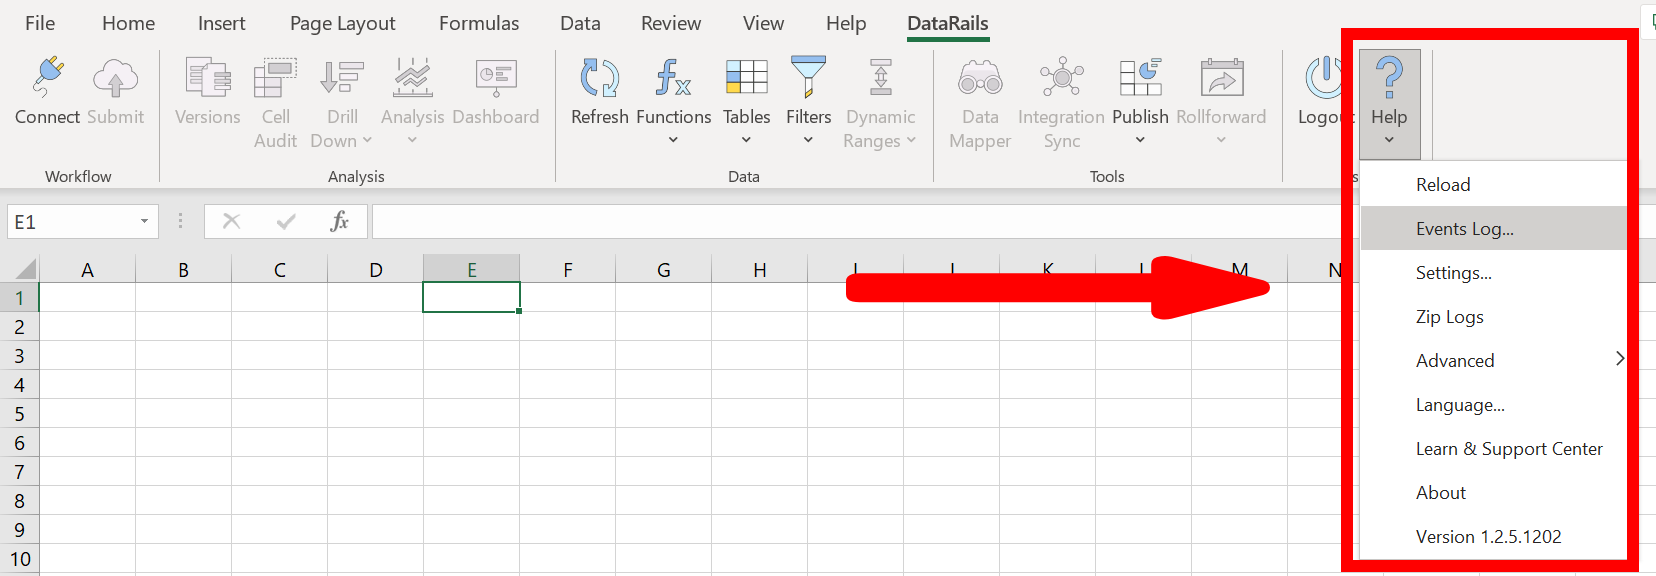Click the Filters funnel icon
Screen dimensions: 1656x576
tap(808, 77)
